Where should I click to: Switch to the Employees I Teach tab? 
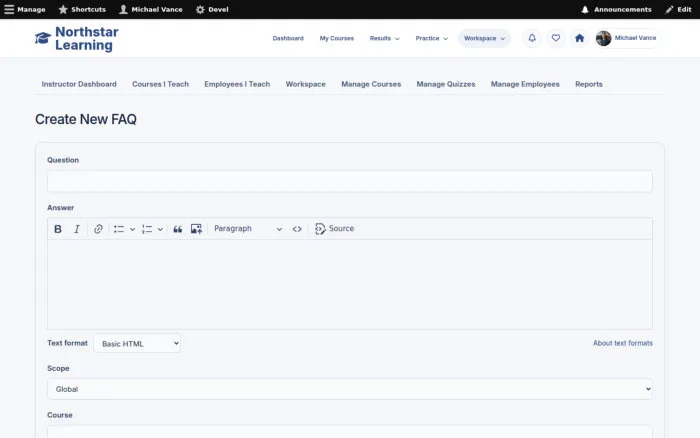(x=237, y=84)
